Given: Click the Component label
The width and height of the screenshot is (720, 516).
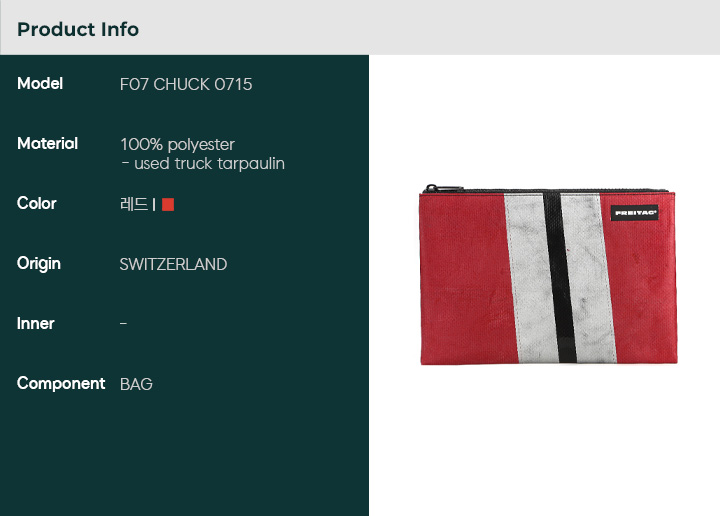Looking at the screenshot, I should (61, 384).
